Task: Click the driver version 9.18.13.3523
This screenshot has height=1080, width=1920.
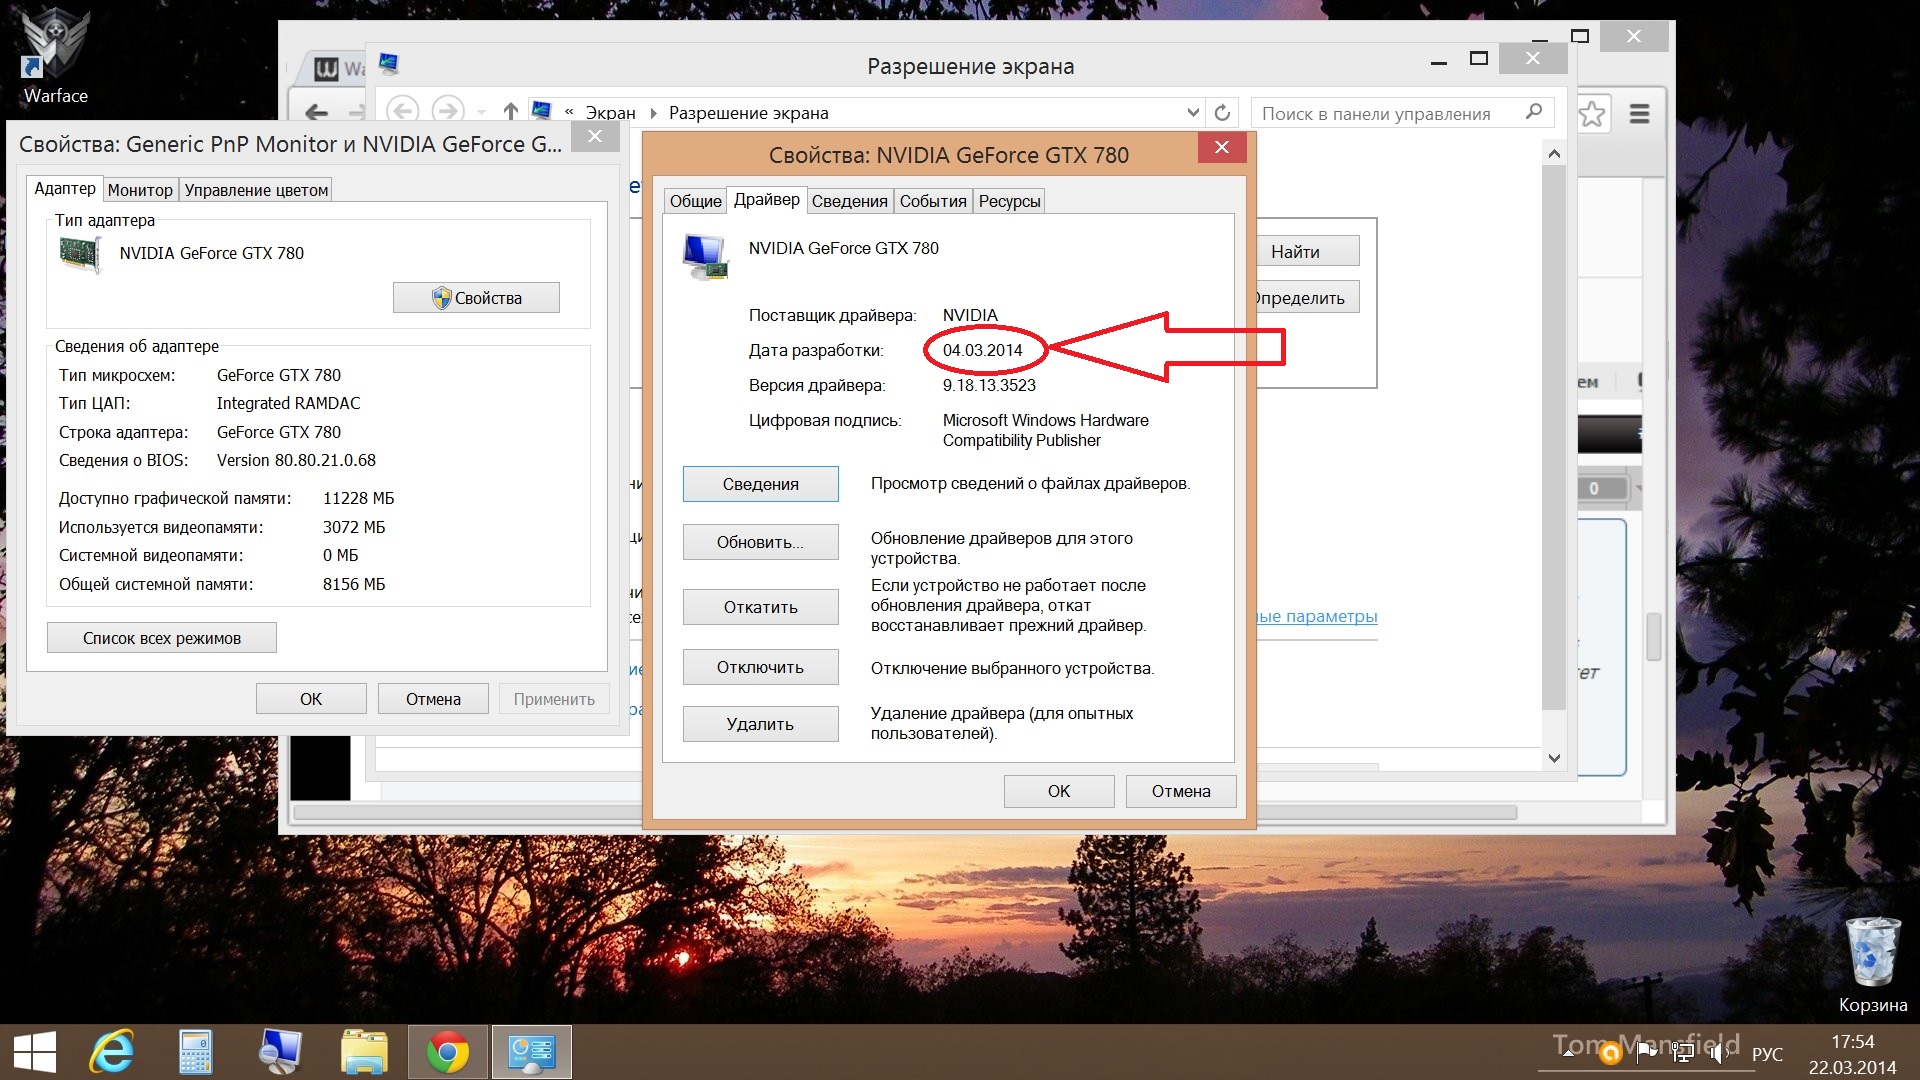Action: point(989,385)
